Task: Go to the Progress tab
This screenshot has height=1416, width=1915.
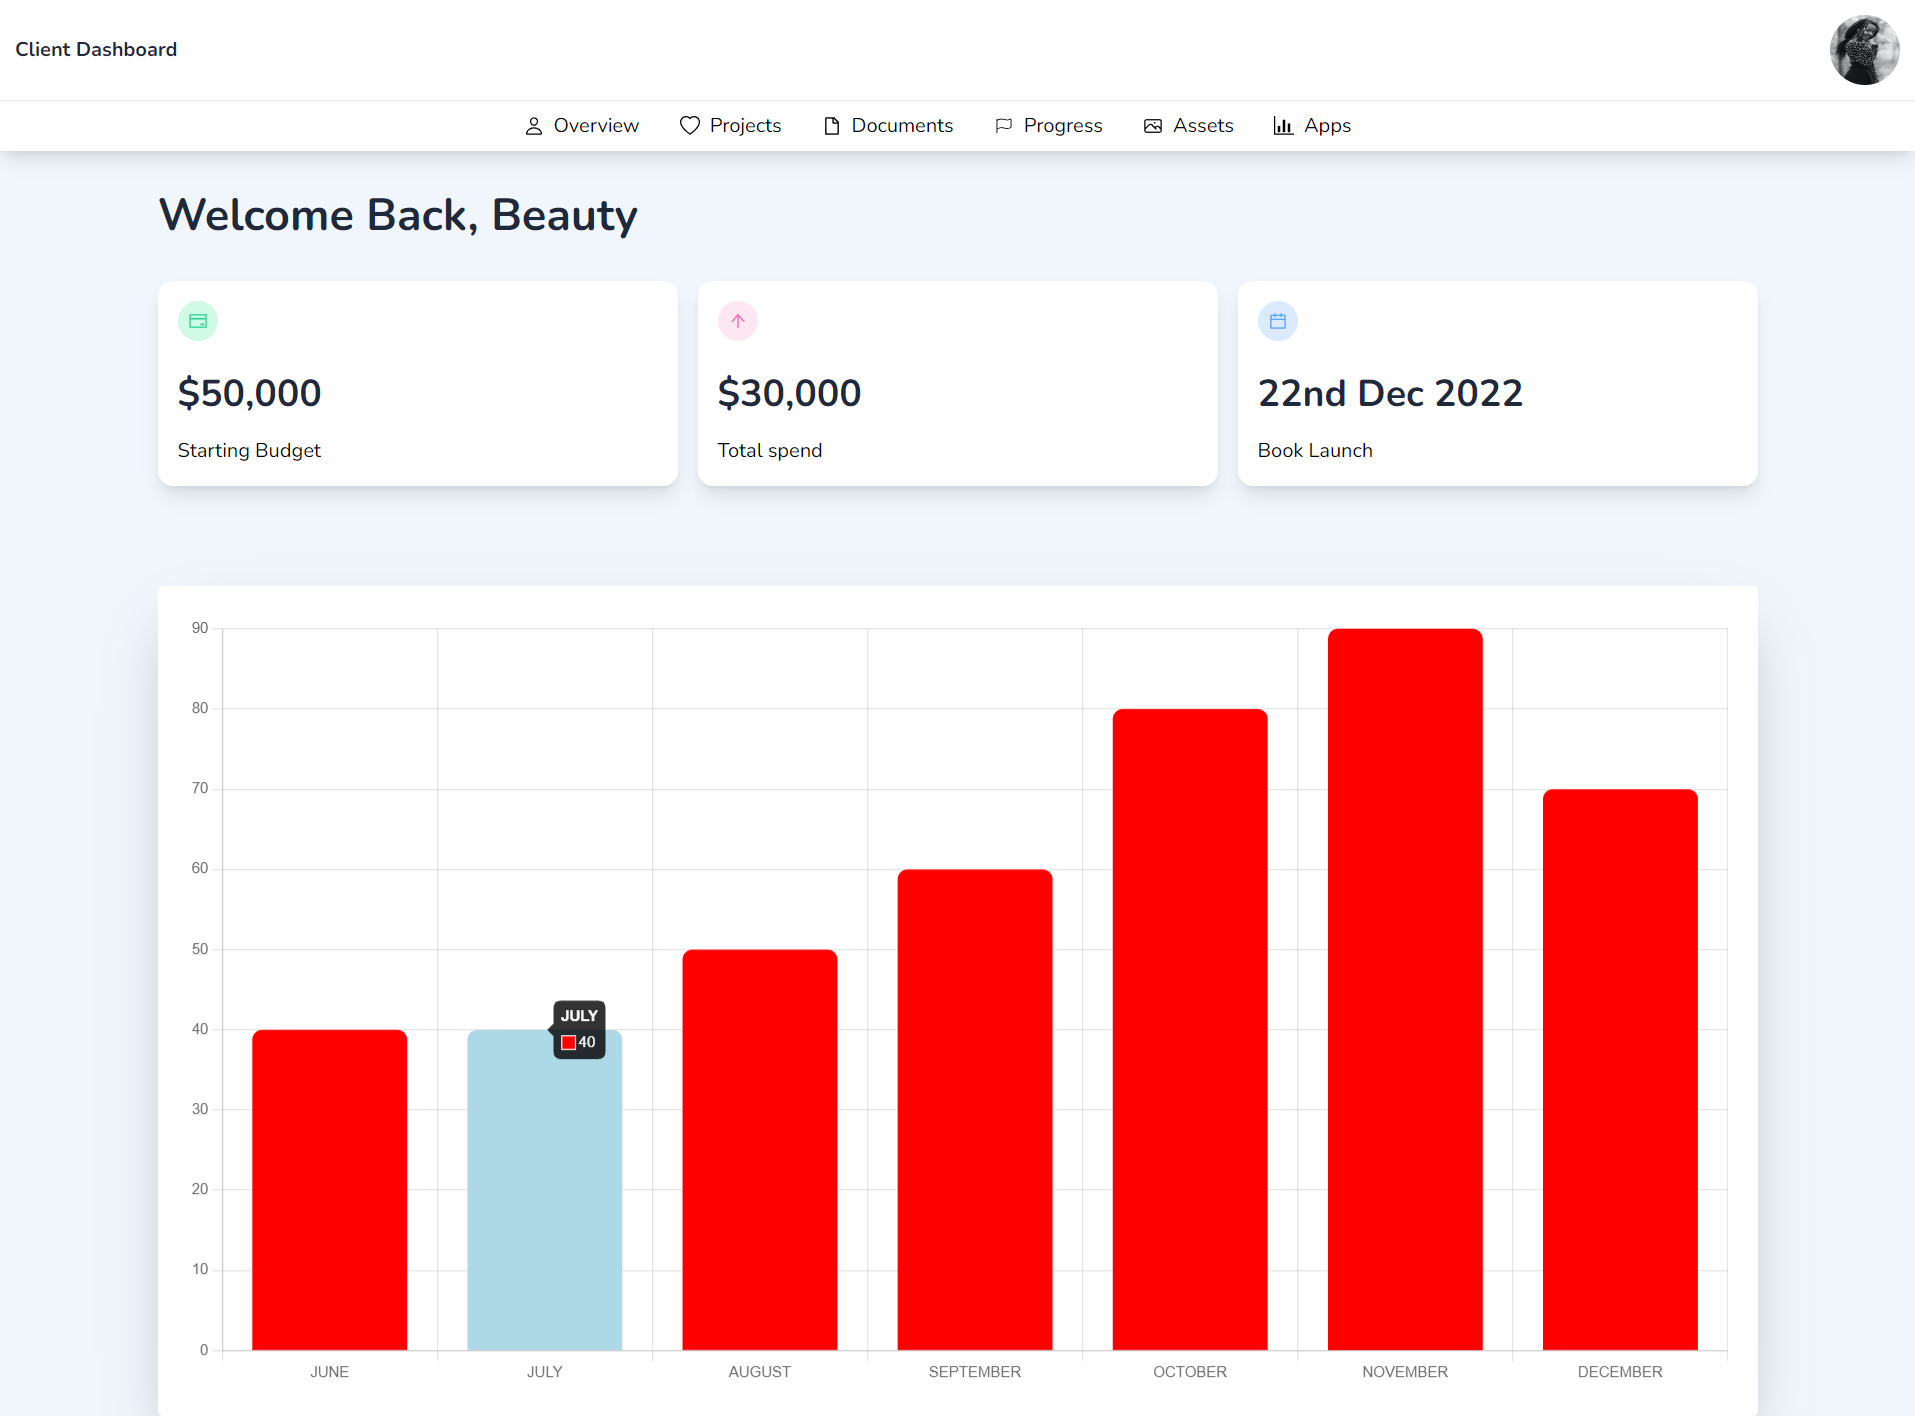Action: (x=1048, y=126)
